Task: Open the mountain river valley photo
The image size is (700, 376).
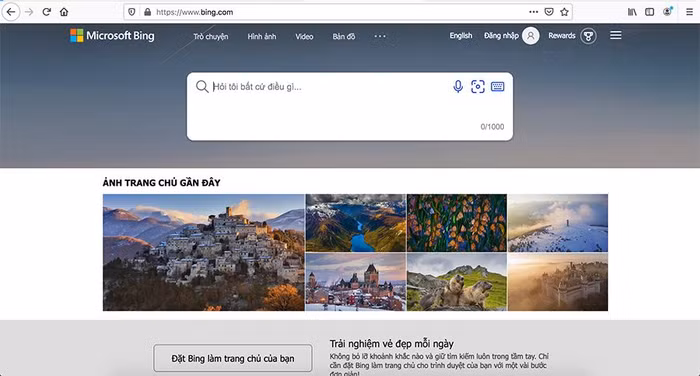Action: pyautogui.click(x=356, y=223)
